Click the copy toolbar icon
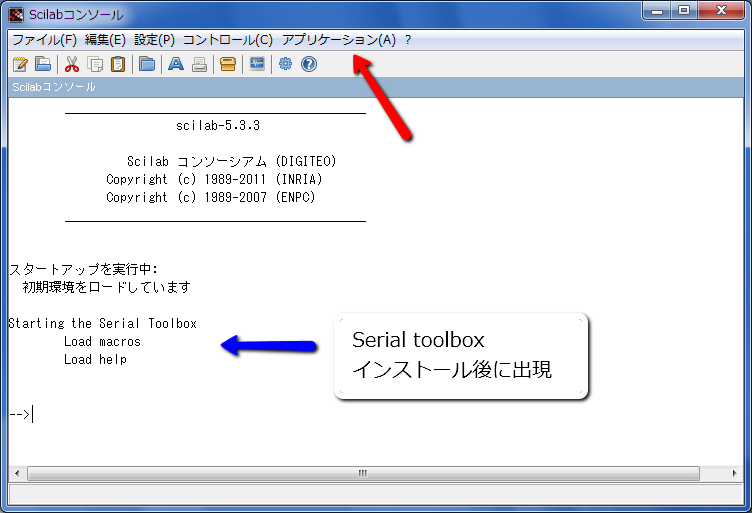The width and height of the screenshot is (752, 513). (95, 64)
